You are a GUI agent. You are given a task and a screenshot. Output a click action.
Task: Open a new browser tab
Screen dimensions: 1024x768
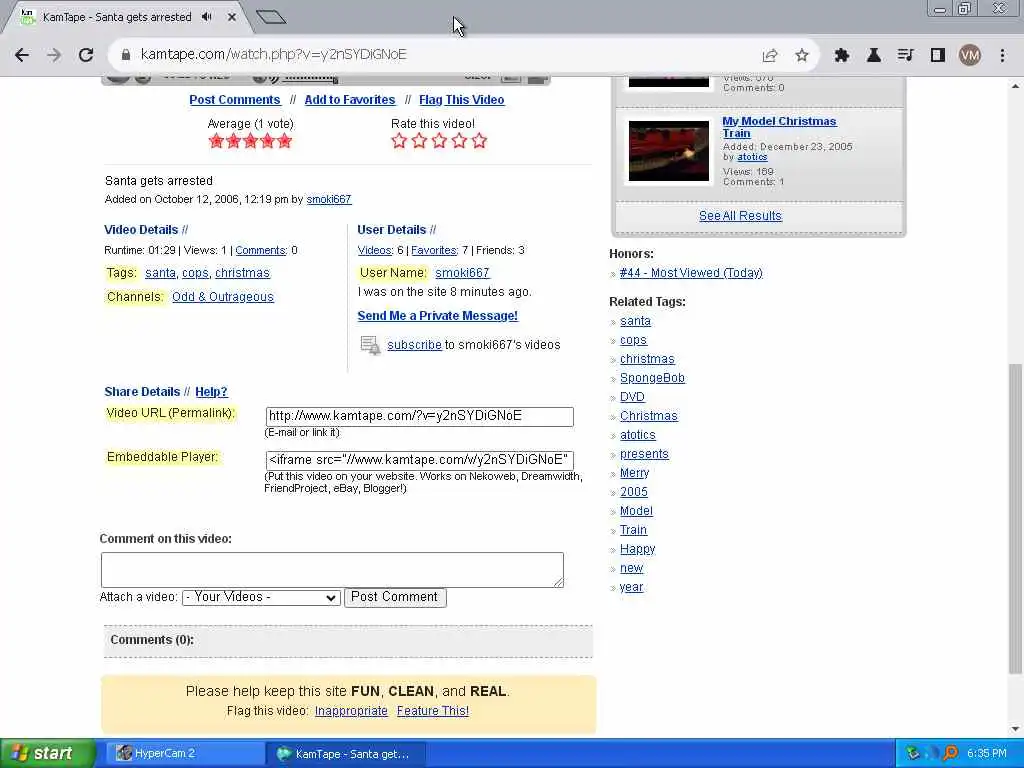click(x=270, y=17)
